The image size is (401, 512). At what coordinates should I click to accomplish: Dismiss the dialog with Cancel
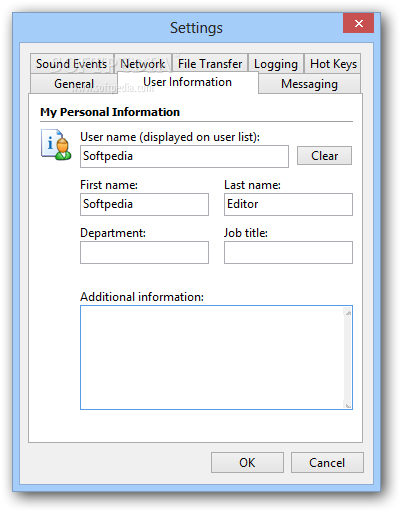coord(327,463)
